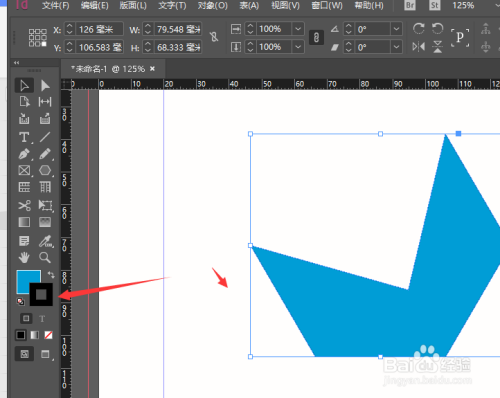This screenshot has width=500, height=398.
Task: Open the 窗口(W) menu
Action: point(327,5)
